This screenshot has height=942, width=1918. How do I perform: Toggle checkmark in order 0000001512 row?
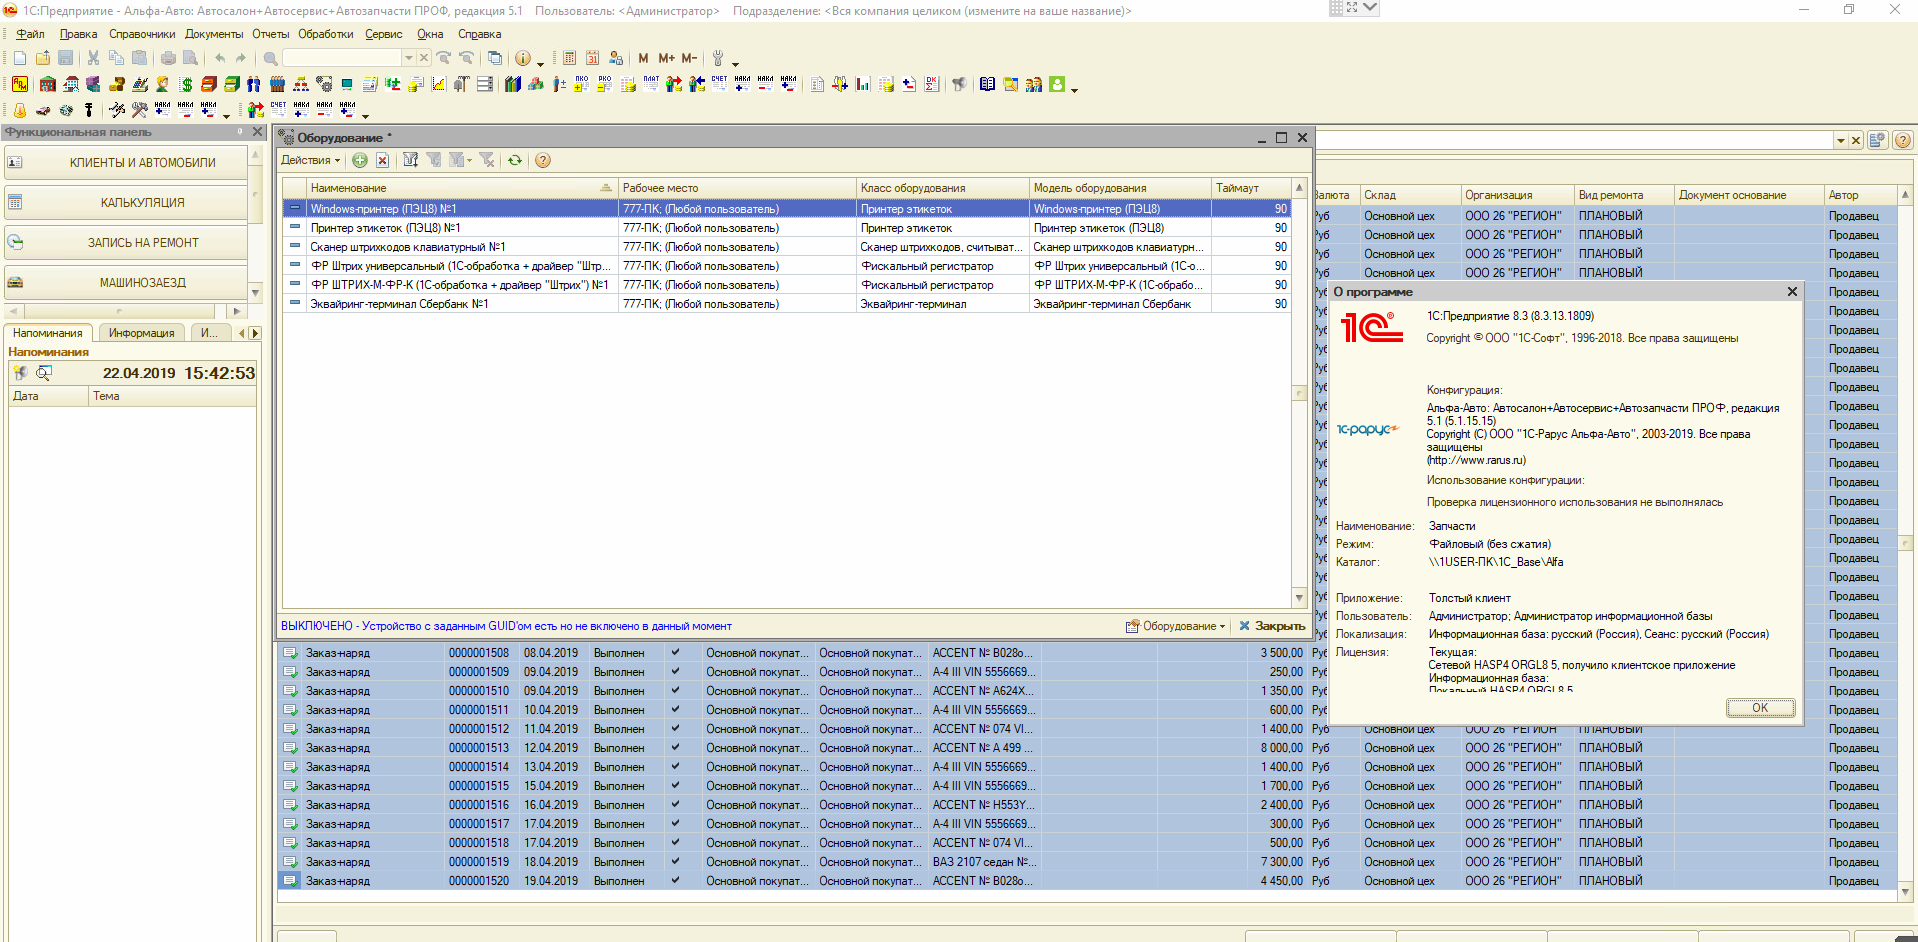[675, 729]
